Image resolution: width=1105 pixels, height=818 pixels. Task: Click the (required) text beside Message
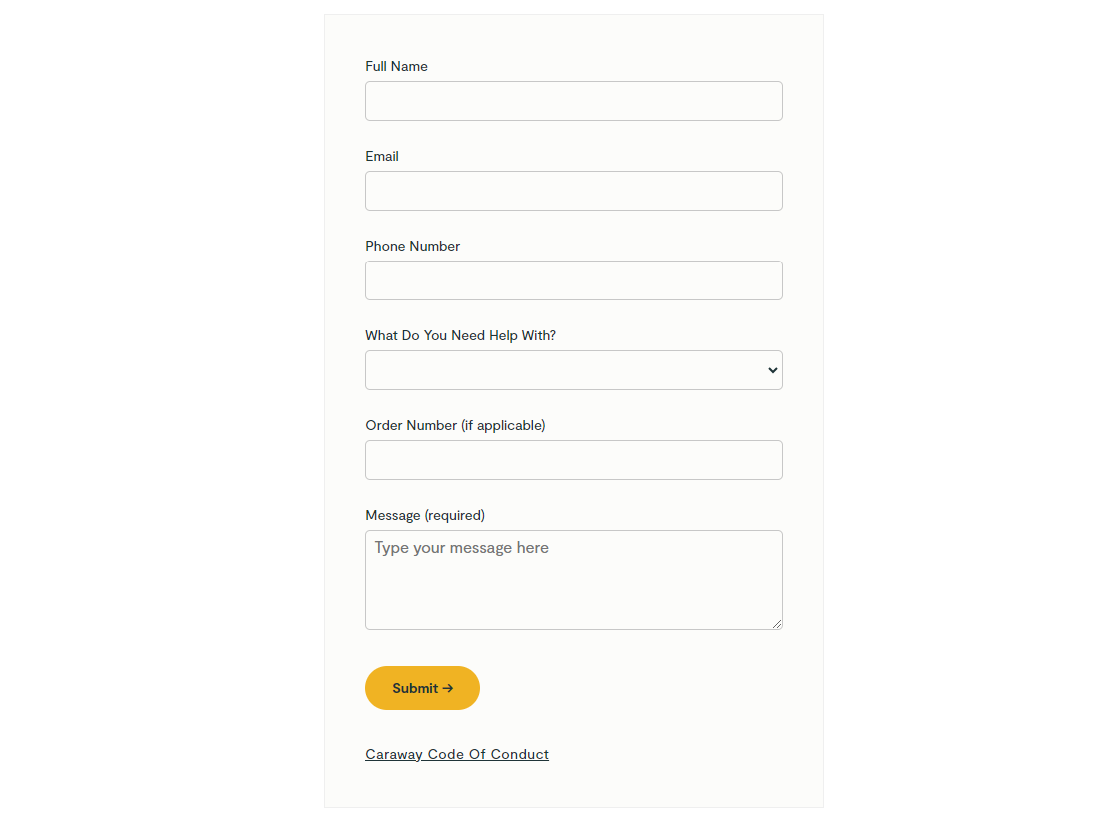pyautogui.click(x=455, y=516)
